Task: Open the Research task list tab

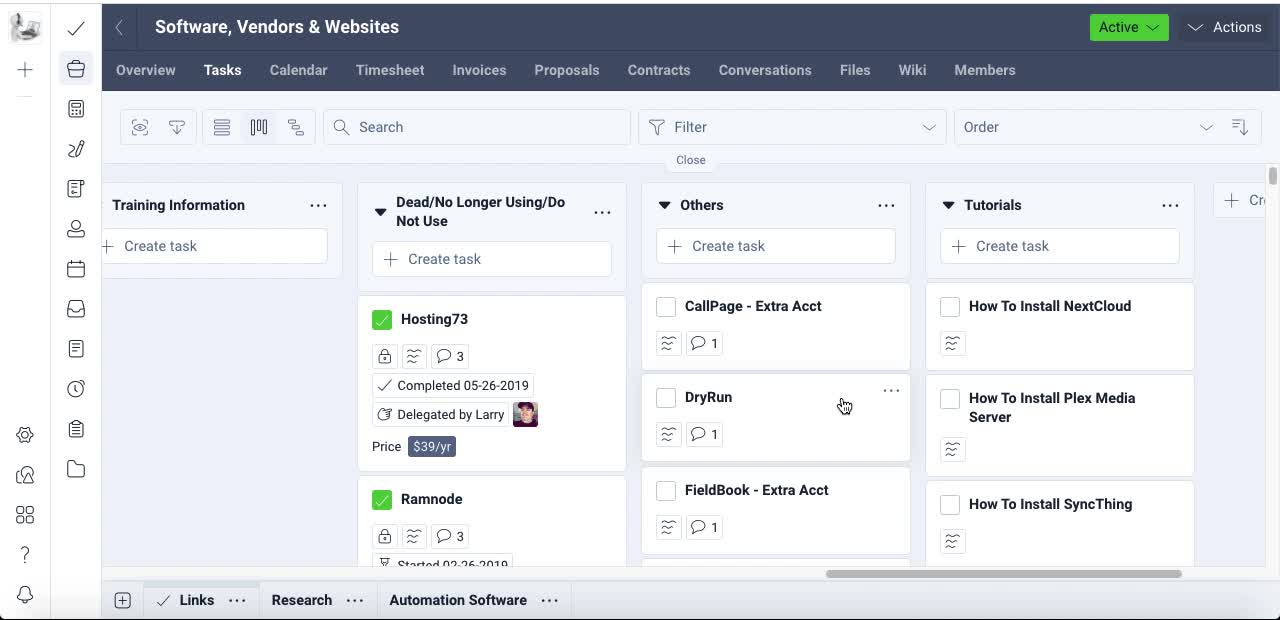Action: point(301,600)
